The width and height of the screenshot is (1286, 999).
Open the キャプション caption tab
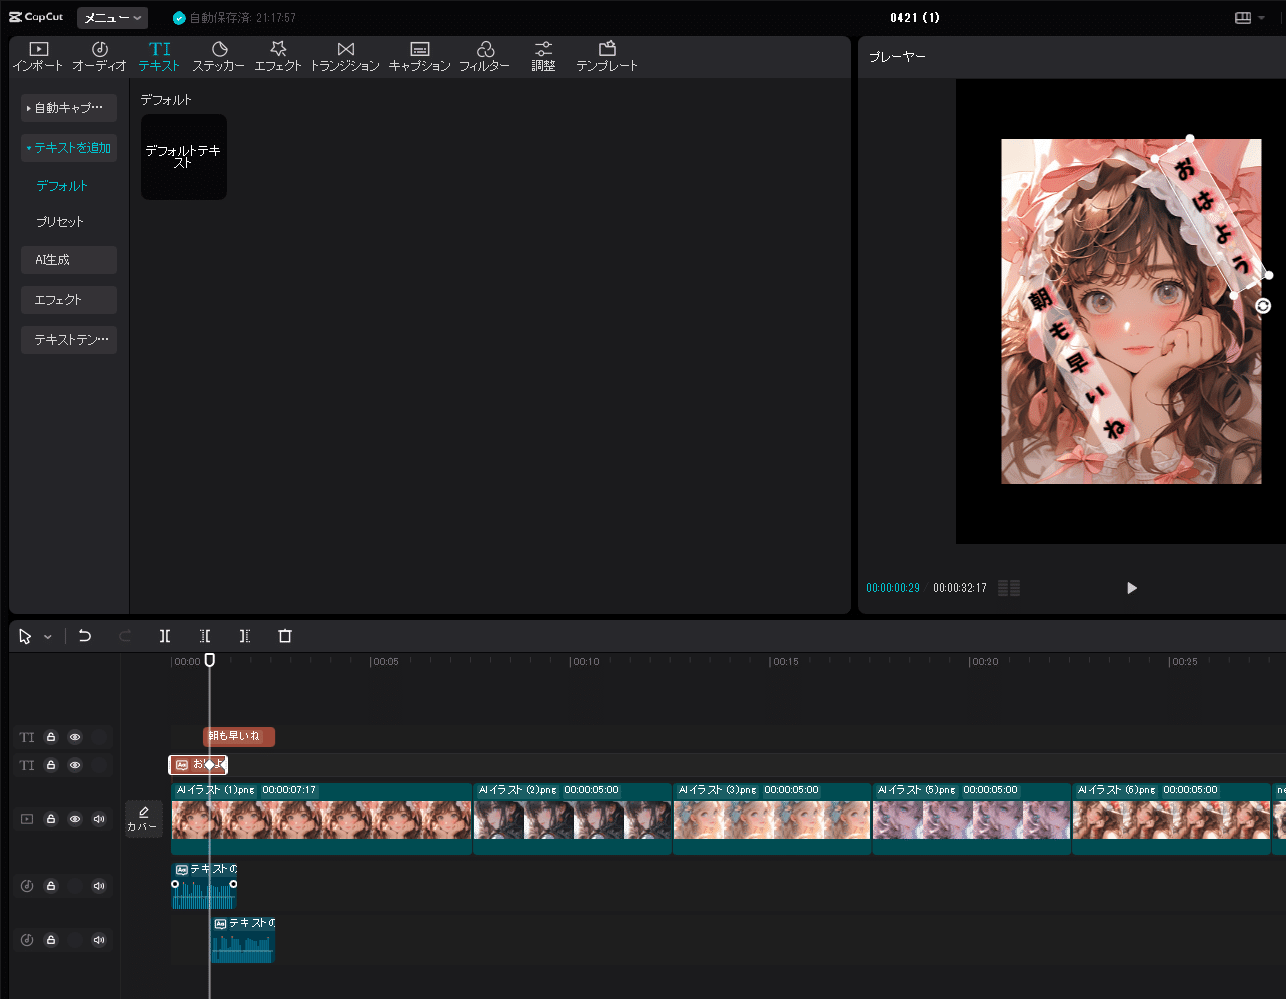point(420,56)
